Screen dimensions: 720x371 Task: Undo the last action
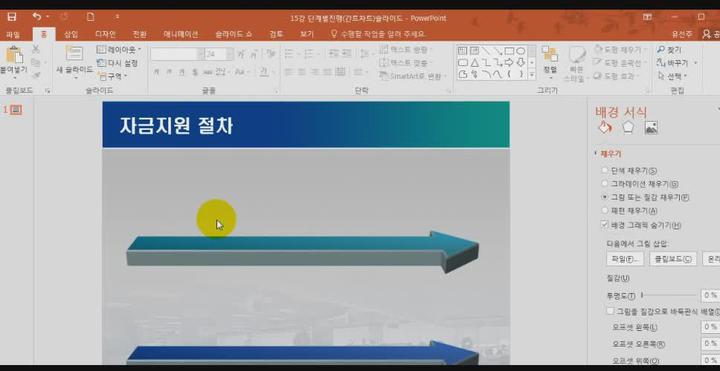37,17
